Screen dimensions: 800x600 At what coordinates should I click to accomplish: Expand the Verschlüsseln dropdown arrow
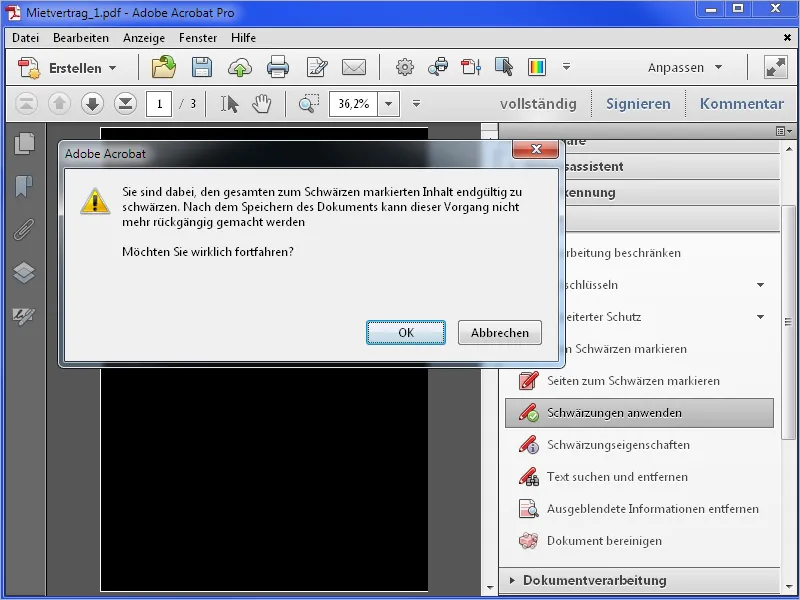click(x=760, y=285)
